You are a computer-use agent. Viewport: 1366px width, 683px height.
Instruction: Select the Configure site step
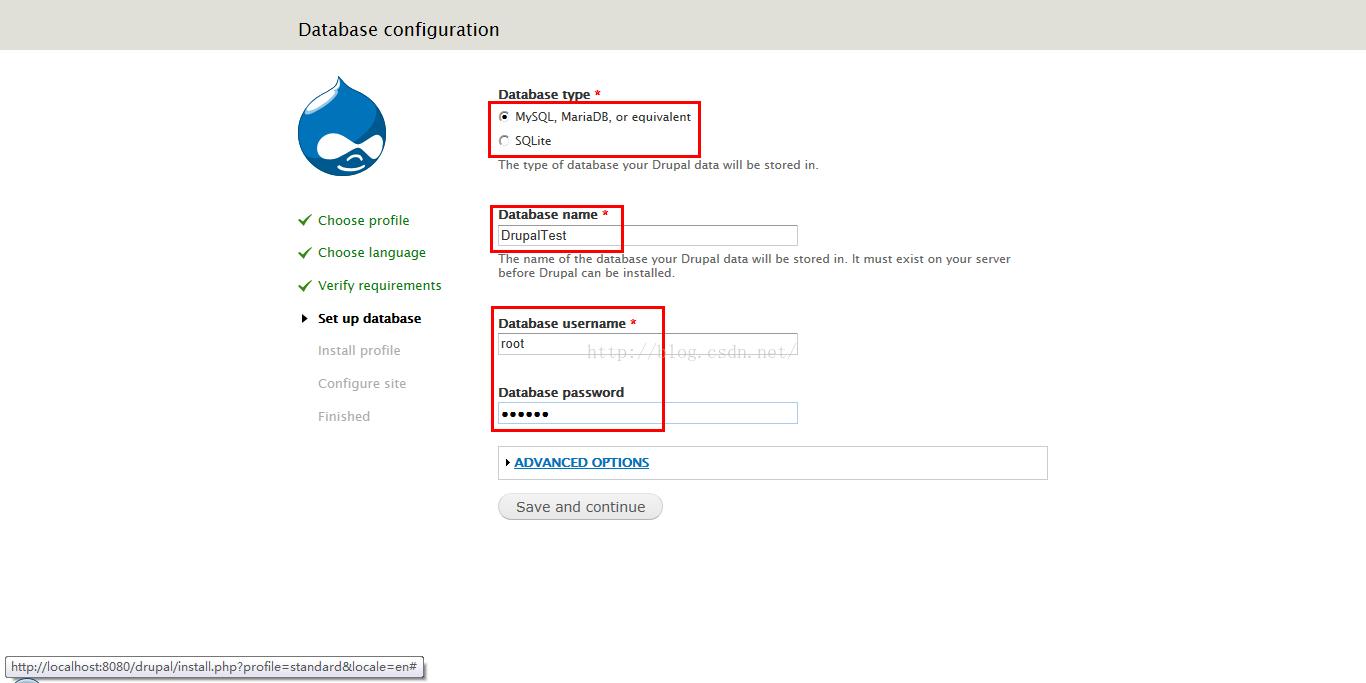362,384
